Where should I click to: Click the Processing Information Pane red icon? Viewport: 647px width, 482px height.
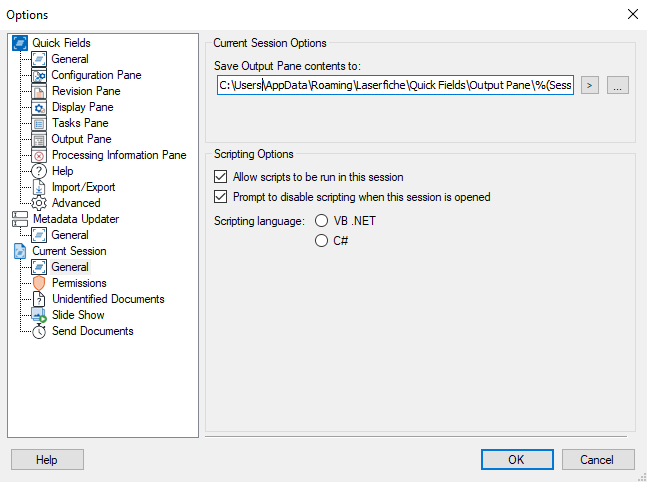point(39,155)
